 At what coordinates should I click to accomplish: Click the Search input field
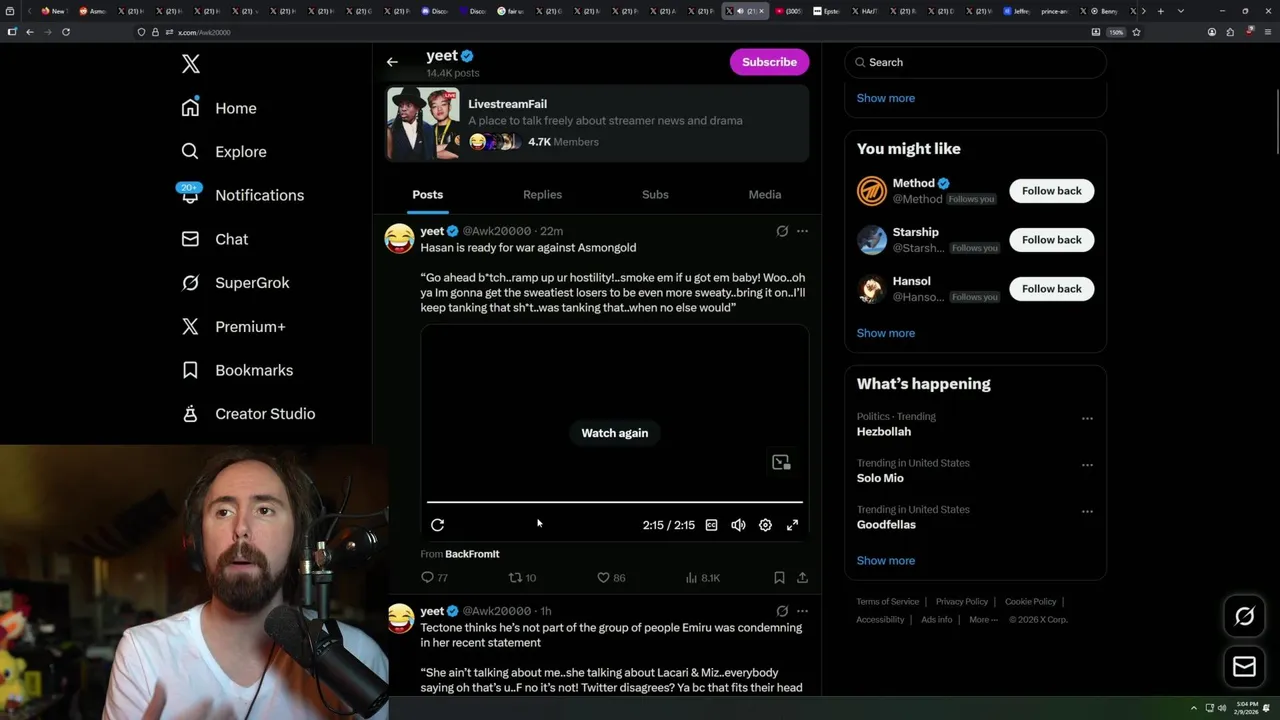tap(976, 62)
